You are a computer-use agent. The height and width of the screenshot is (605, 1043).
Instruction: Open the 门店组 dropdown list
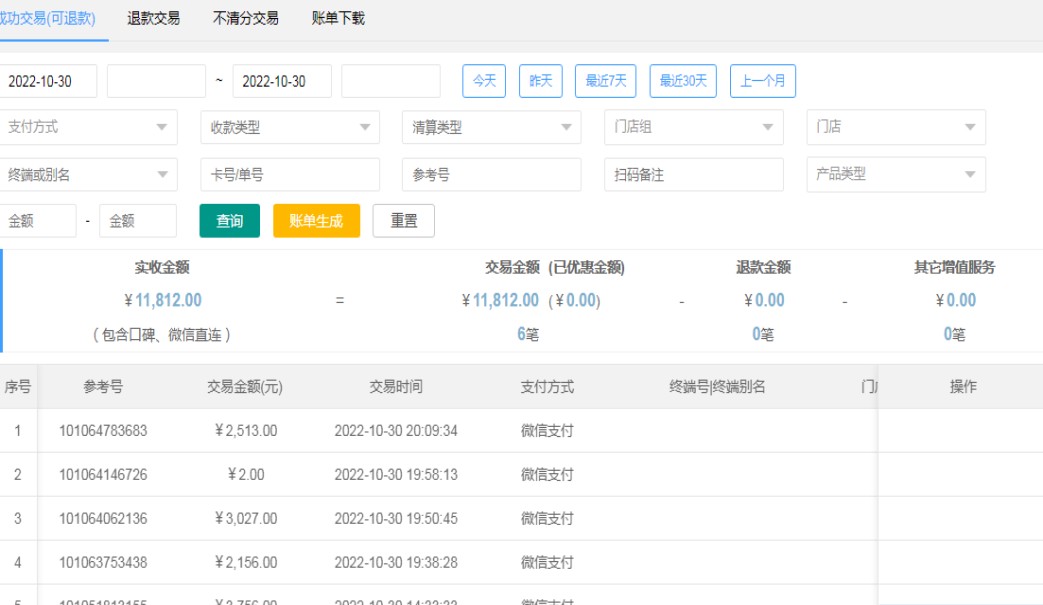pos(694,127)
